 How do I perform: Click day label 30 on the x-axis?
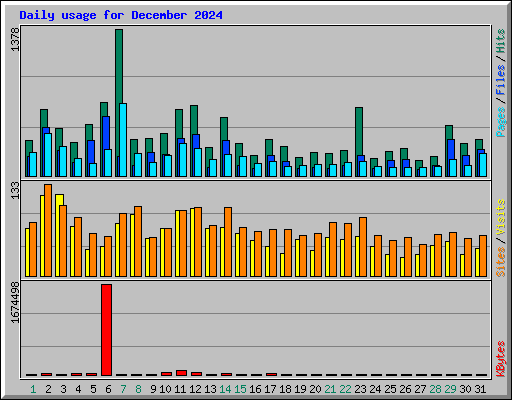coord(465,389)
